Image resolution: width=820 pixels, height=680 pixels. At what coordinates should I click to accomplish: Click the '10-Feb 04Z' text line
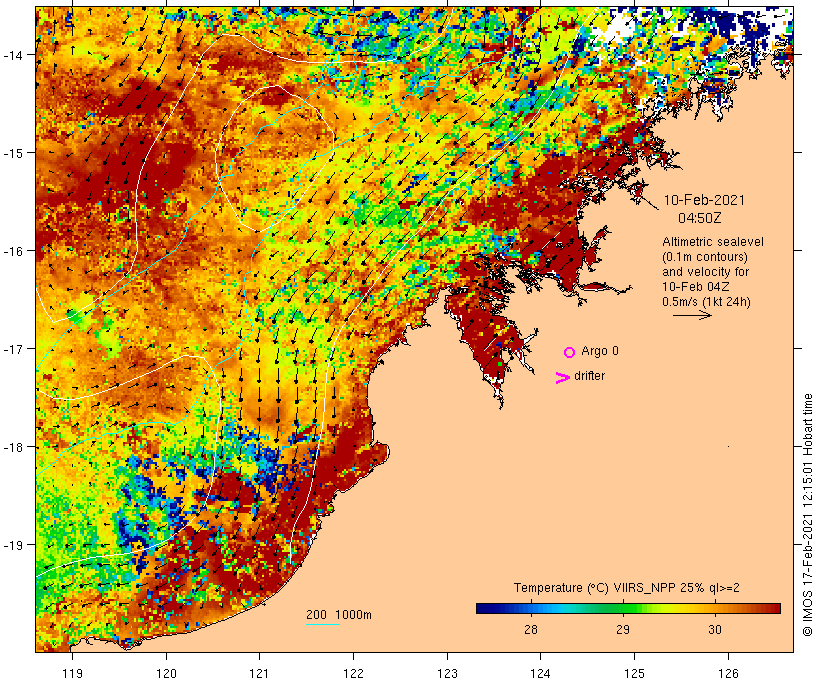(x=696, y=287)
